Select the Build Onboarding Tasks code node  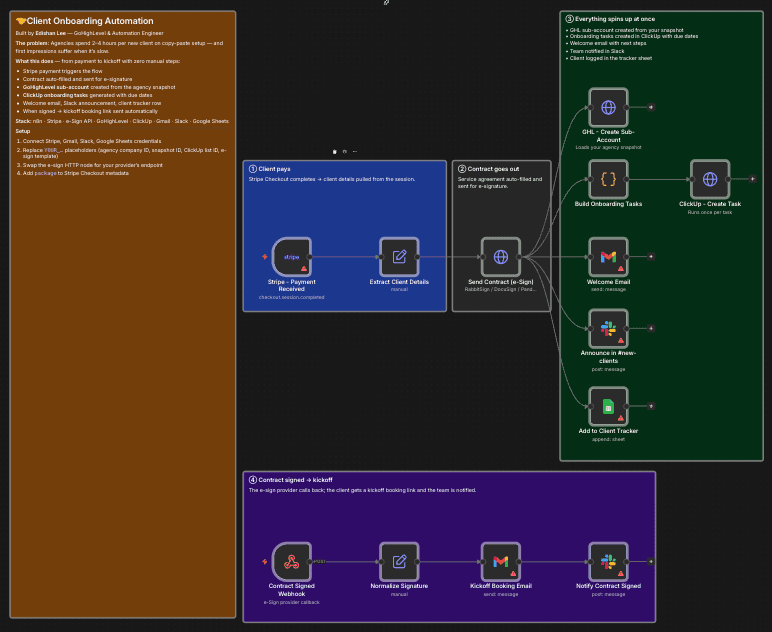tap(609, 179)
